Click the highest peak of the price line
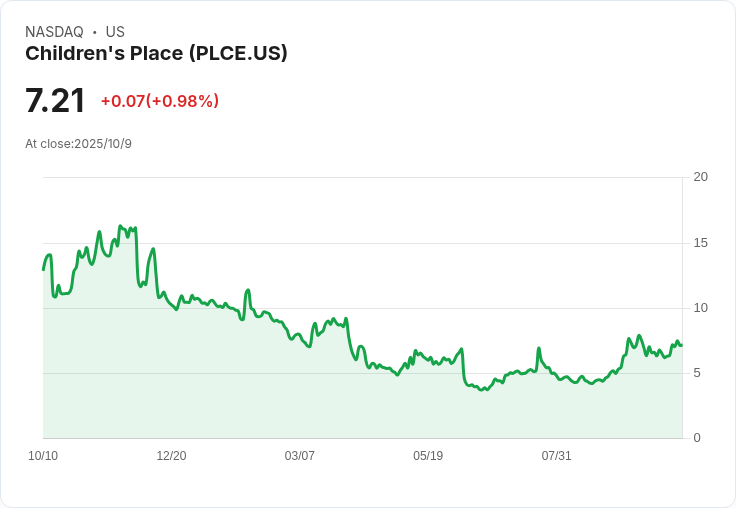 coord(120,226)
